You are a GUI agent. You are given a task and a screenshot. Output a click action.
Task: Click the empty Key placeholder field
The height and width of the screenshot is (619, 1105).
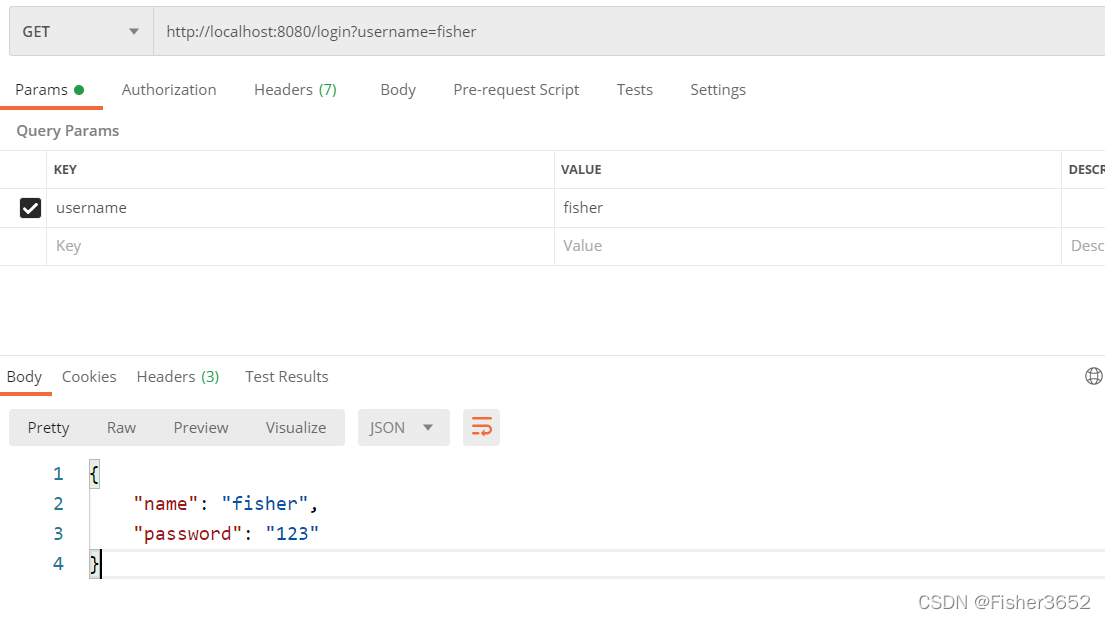[300, 246]
